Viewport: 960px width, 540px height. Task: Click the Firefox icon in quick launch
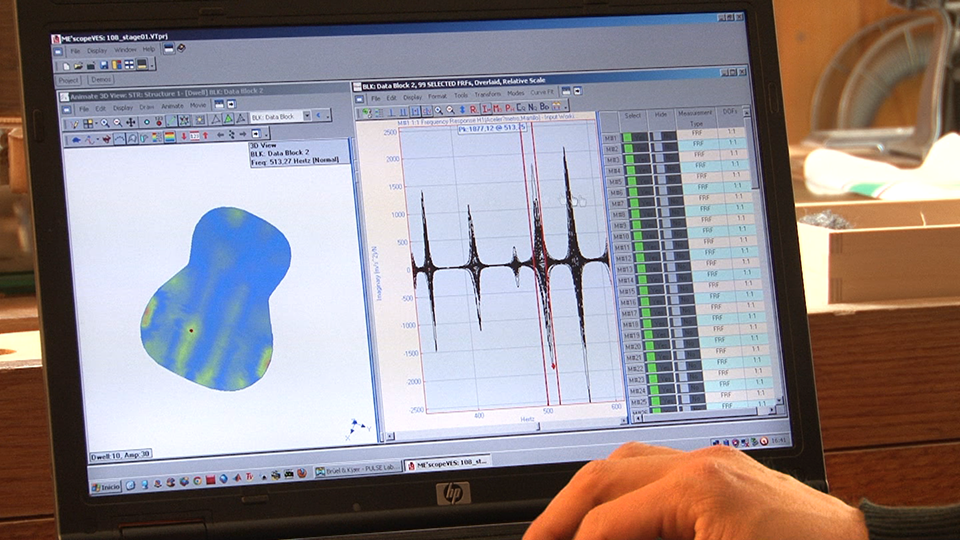tap(301, 474)
